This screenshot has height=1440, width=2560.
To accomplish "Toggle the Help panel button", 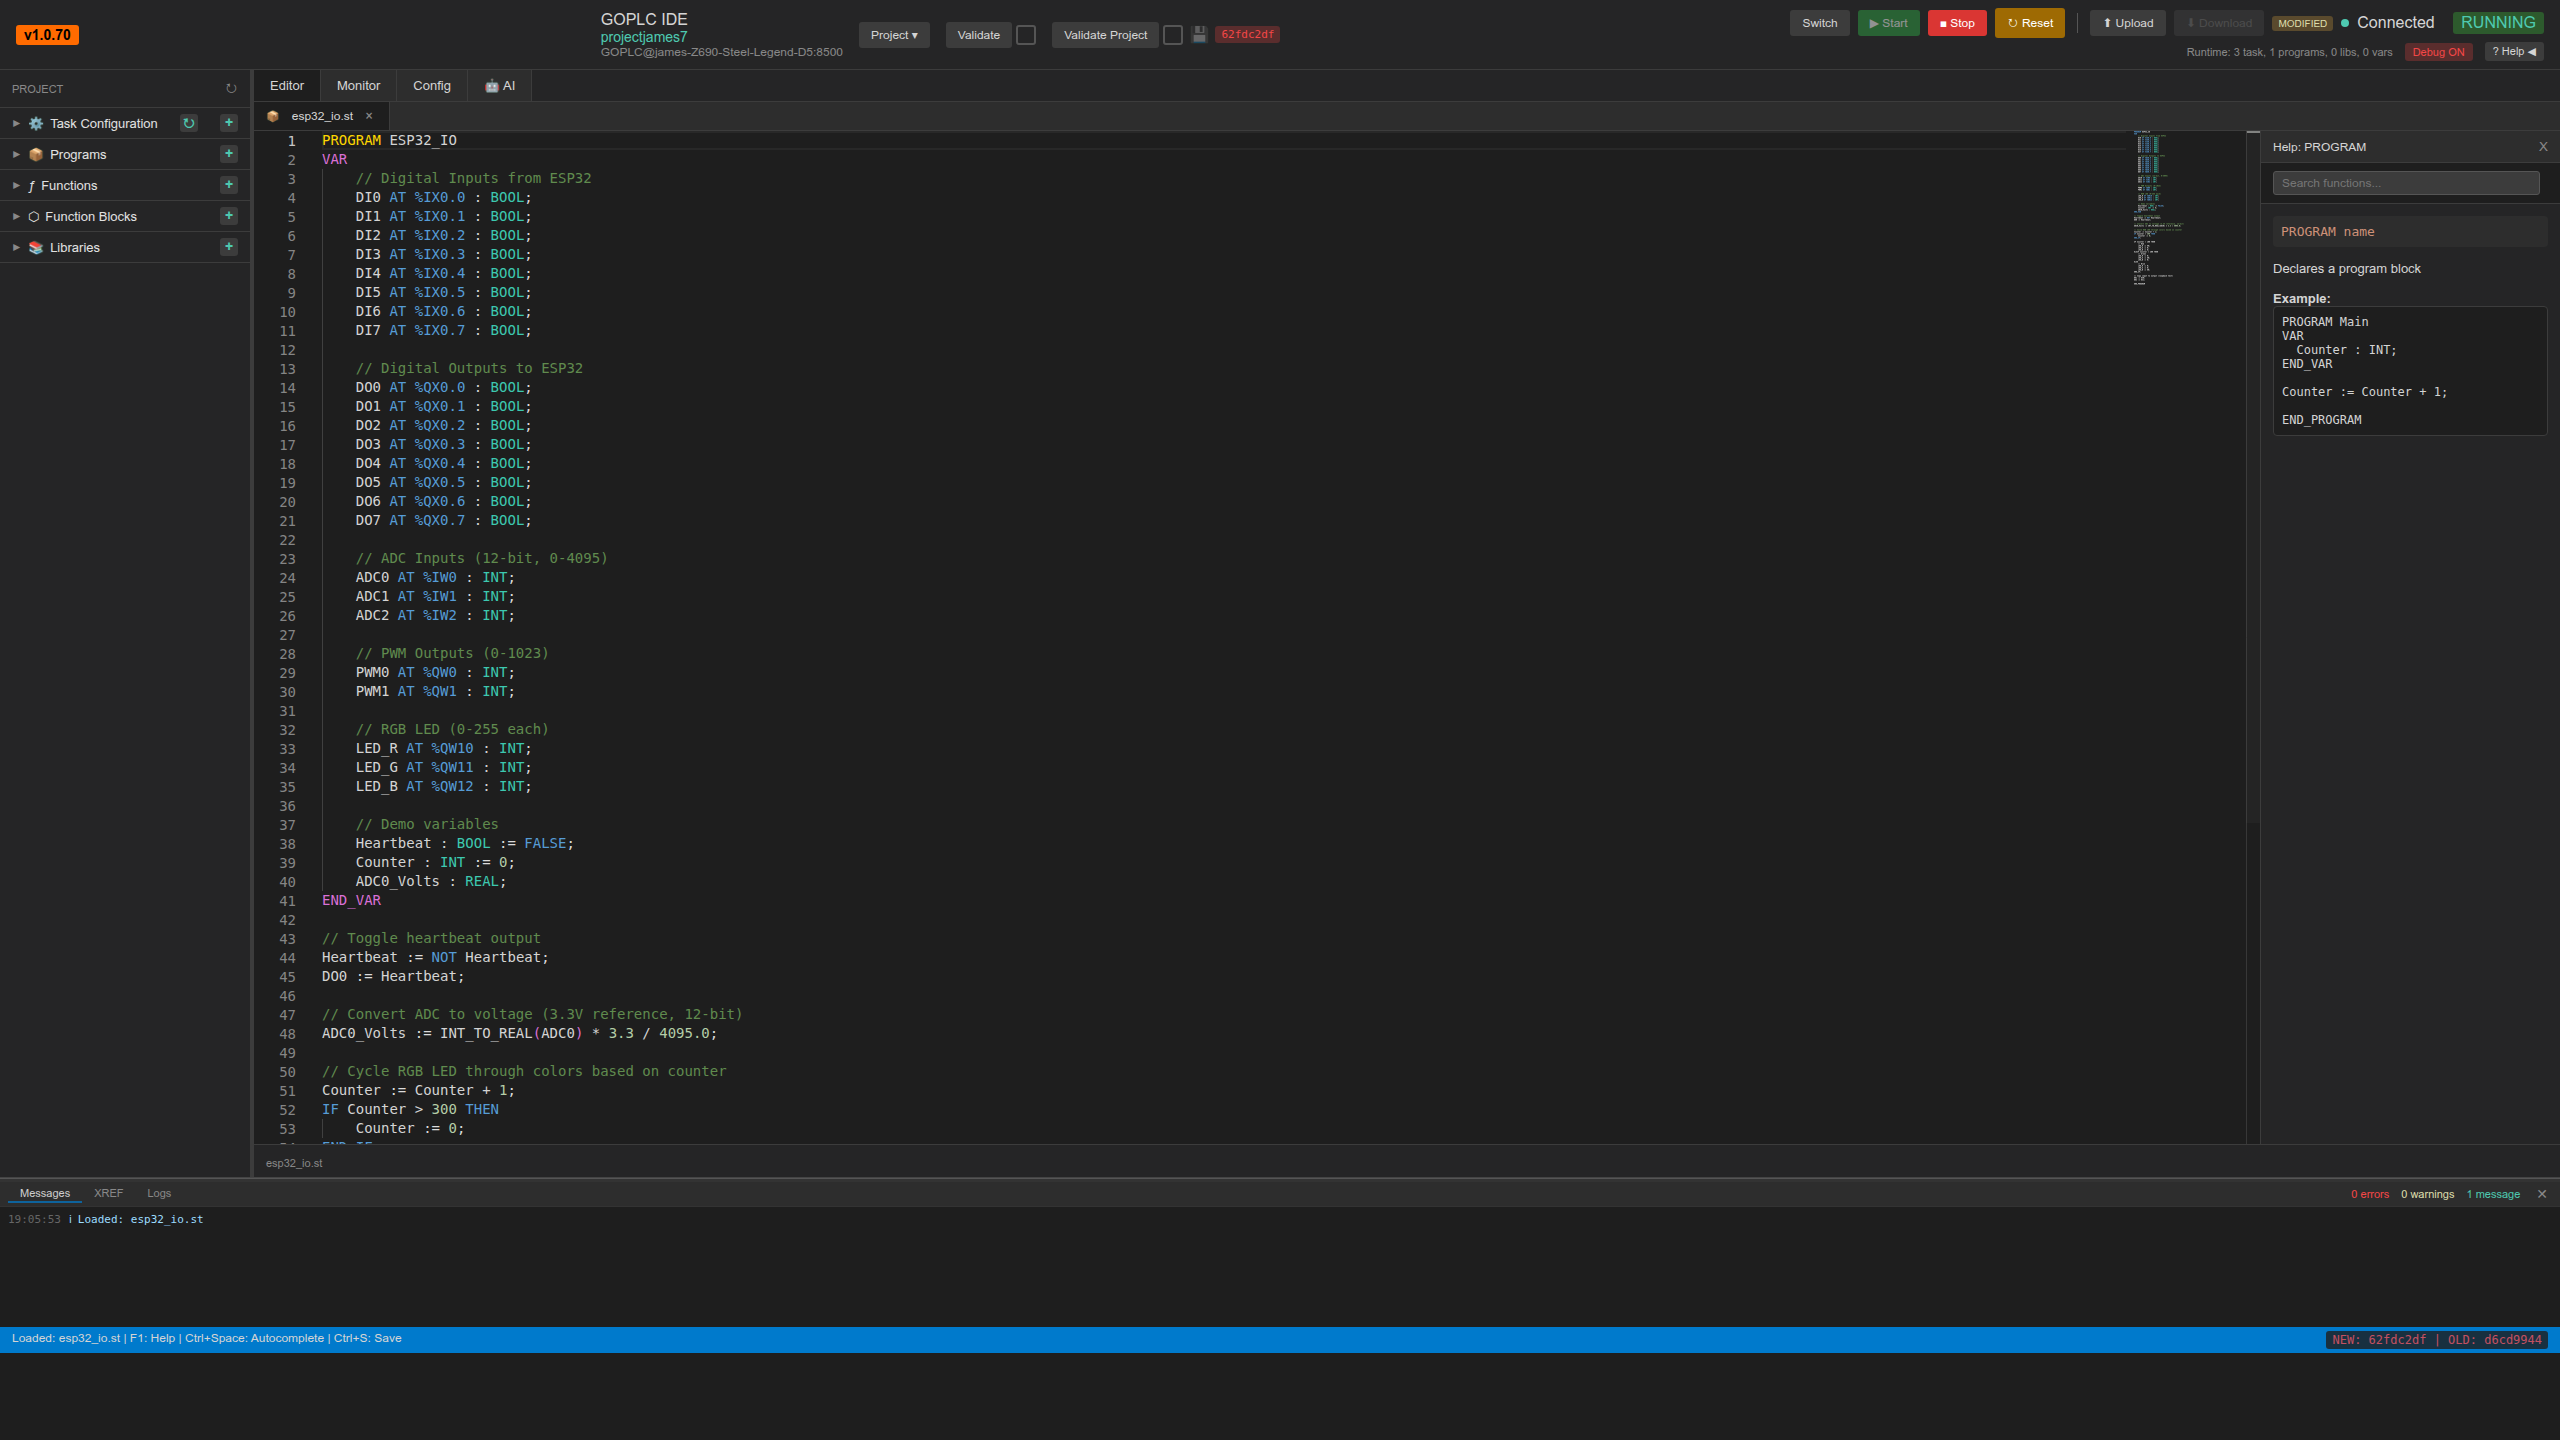I will (2514, 52).
